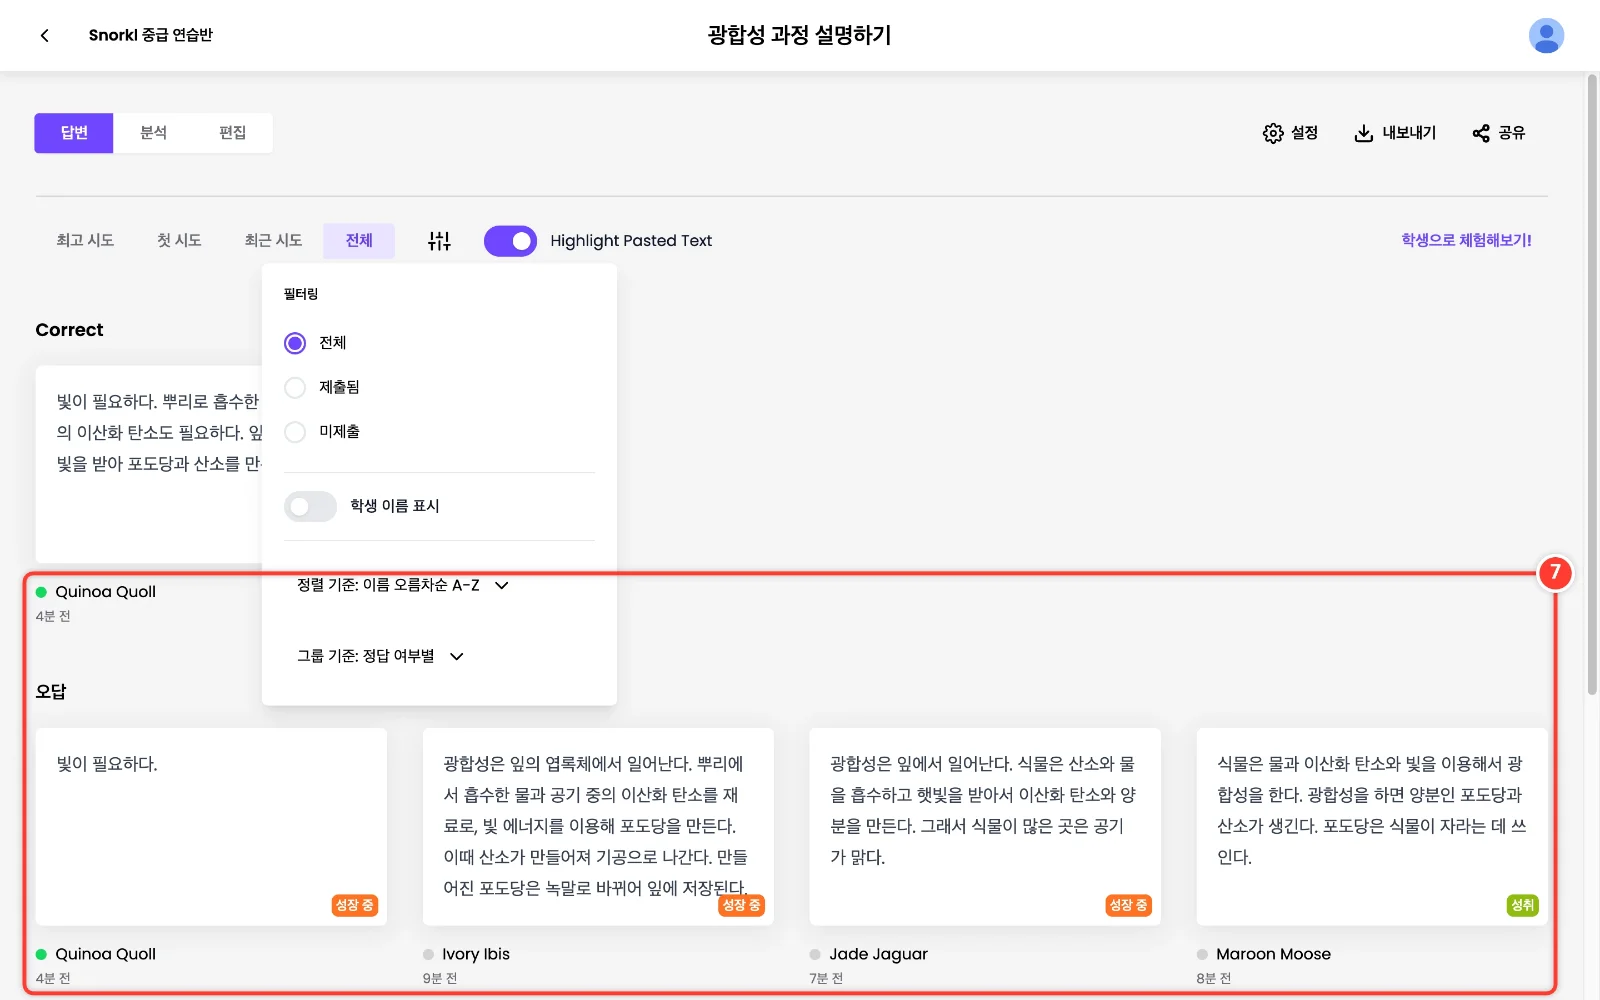This screenshot has height=1000, width=1600.
Task: Click the settings gear icon
Action: click(1273, 133)
